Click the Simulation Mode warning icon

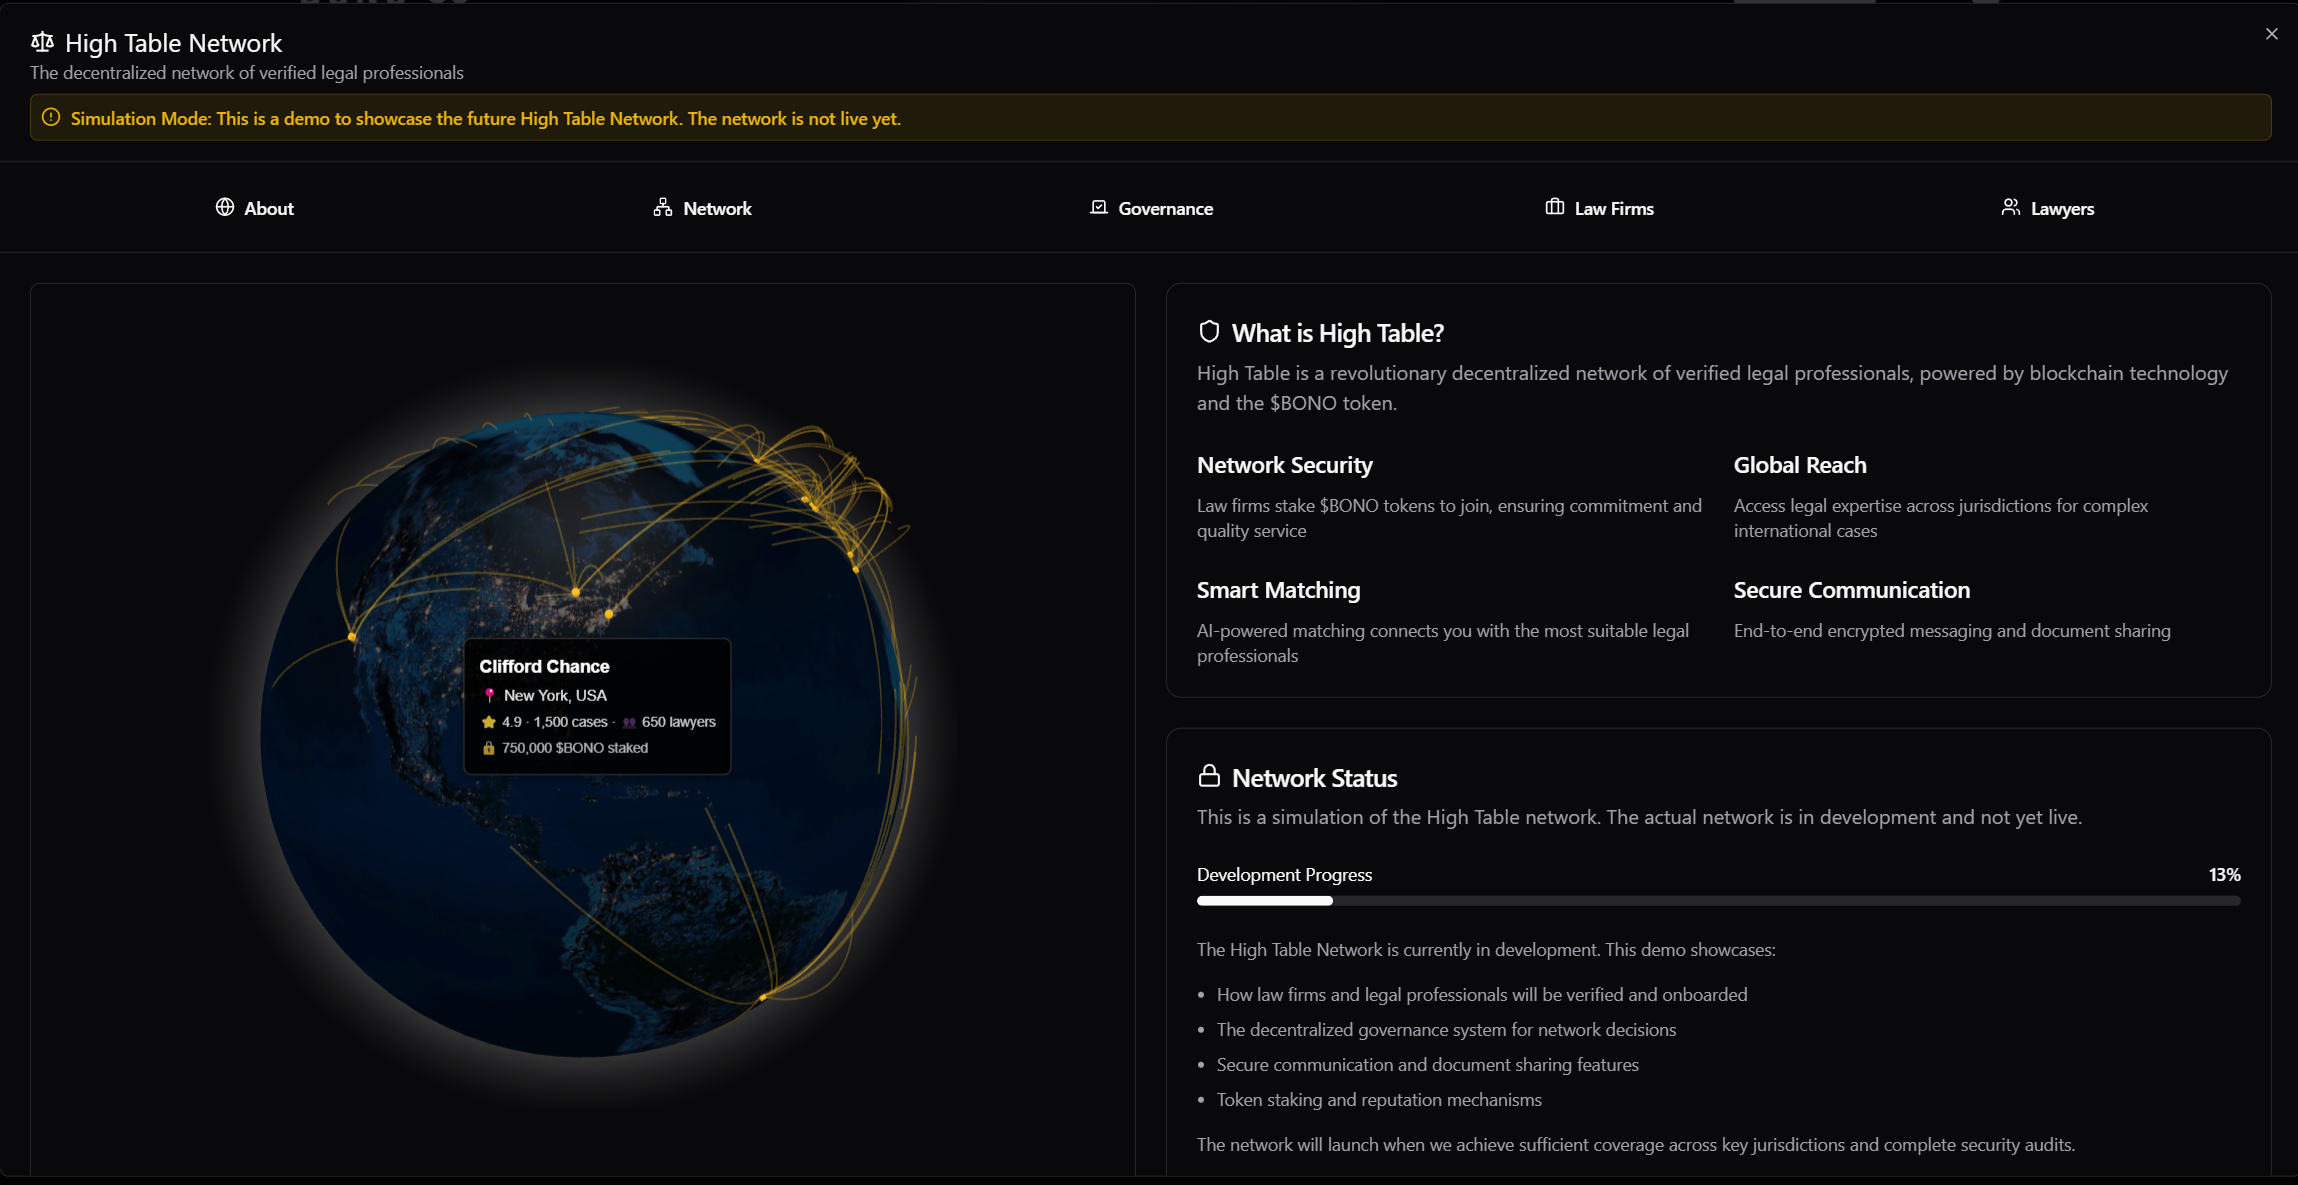pyautogui.click(x=51, y=118)
